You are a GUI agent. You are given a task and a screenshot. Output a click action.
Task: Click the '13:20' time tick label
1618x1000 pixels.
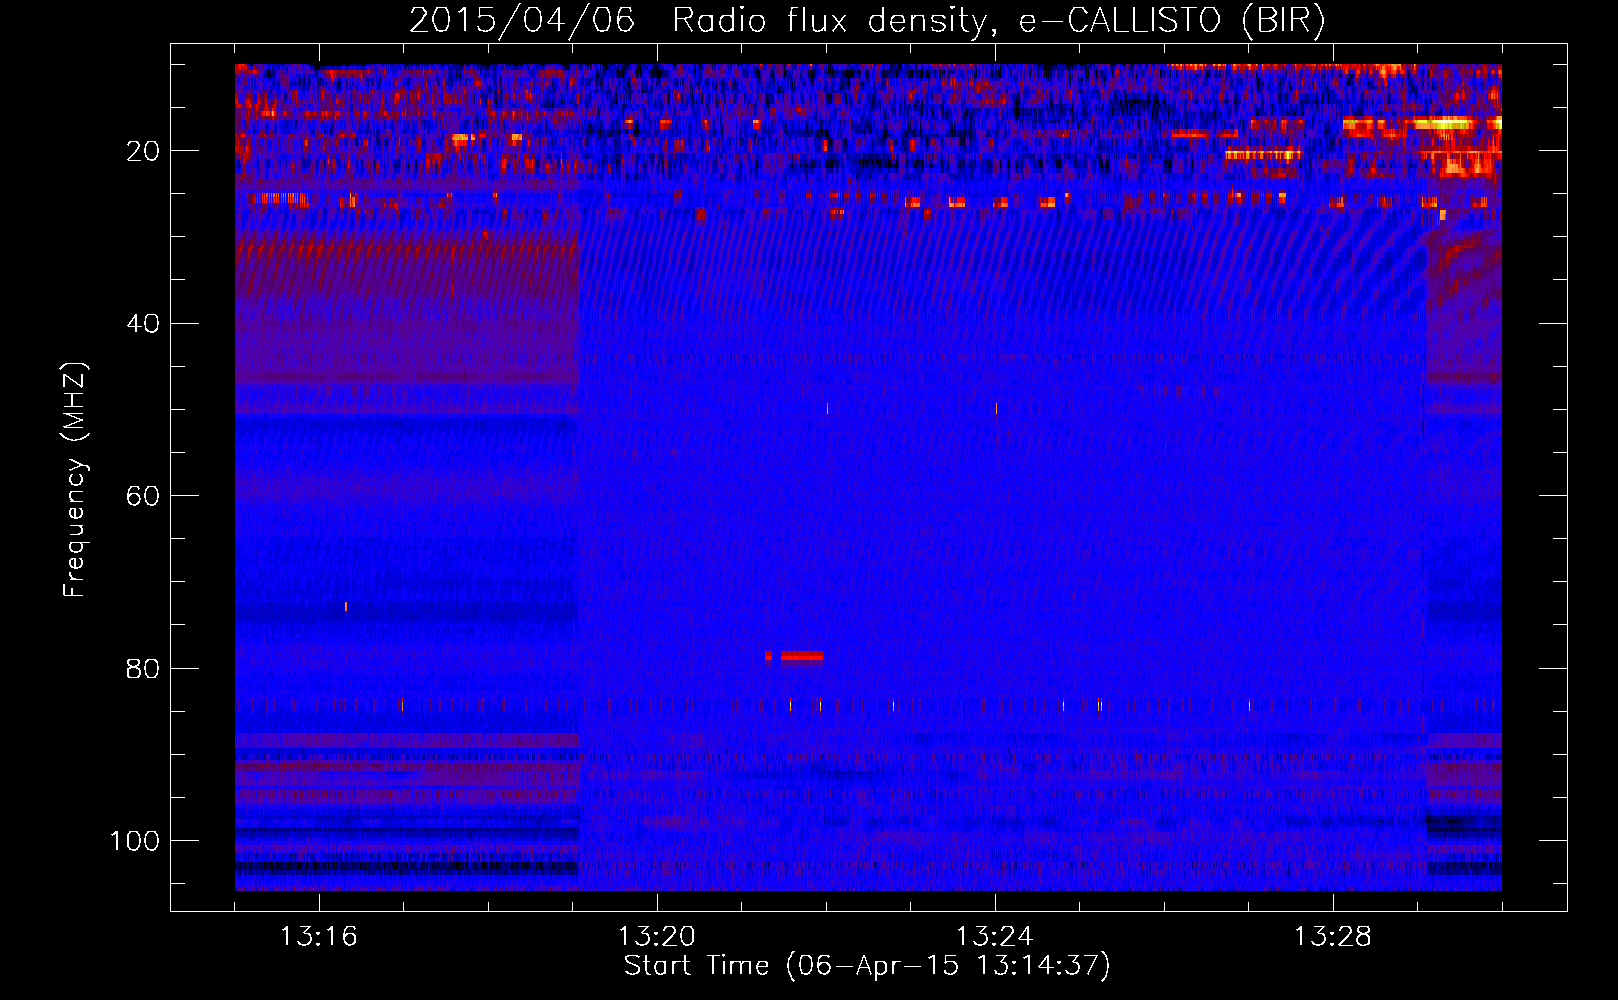coord(657,937)
